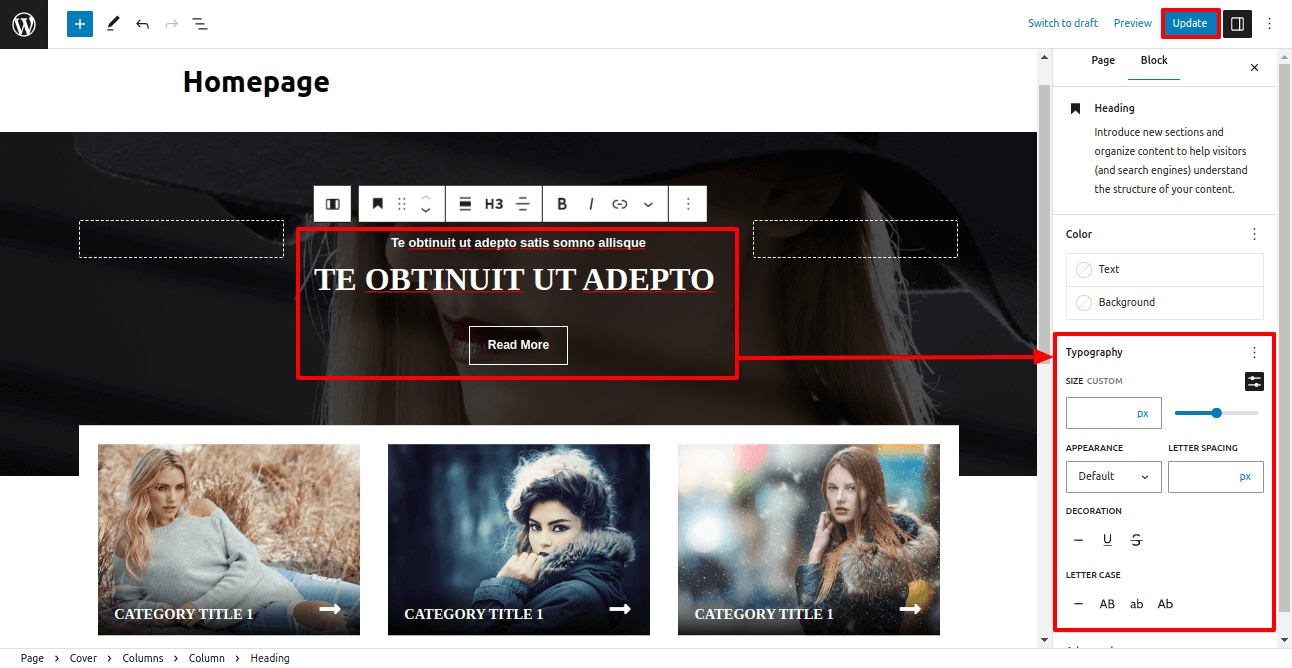Toggle underline text decoration
Image resolution: width=1292 pixels, height=668 pixels.
pyautogui.click(x=1107, y=540)
